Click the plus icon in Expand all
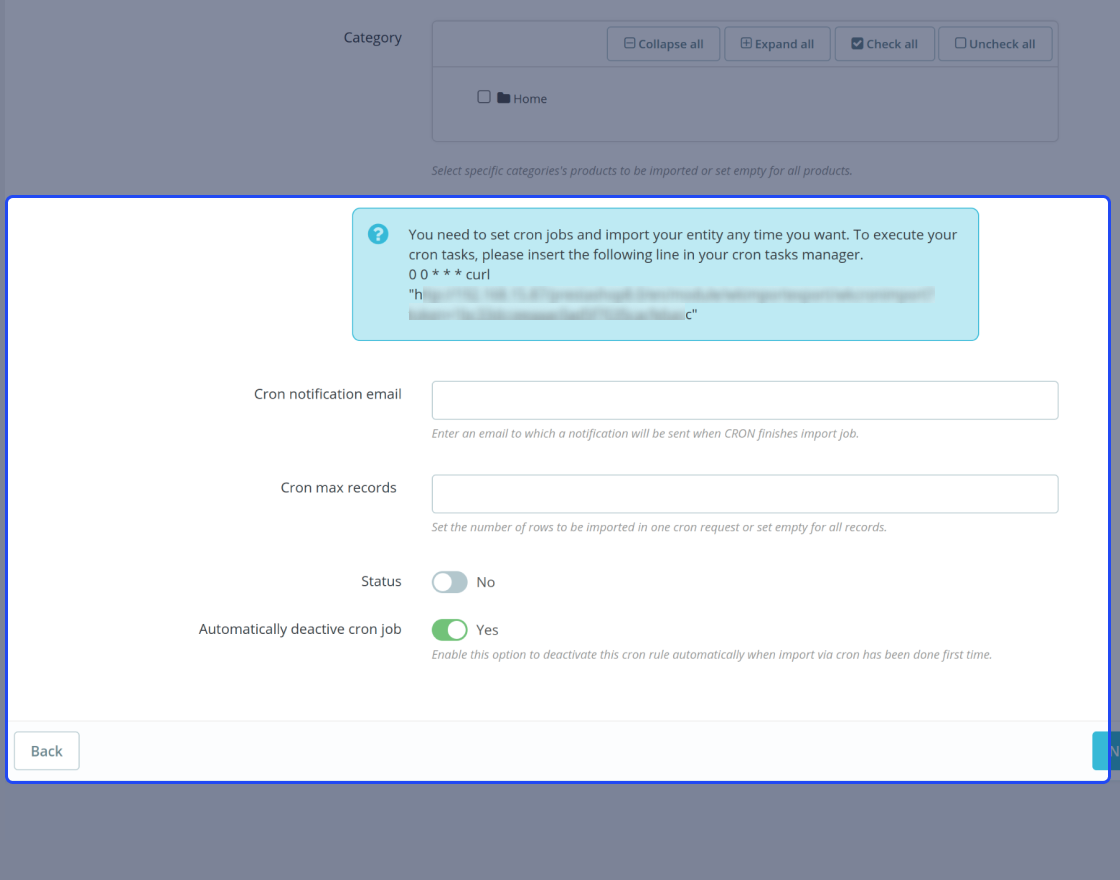Image resolution: width=1120 pixels, height=880 pixels. tap(746, 44)
